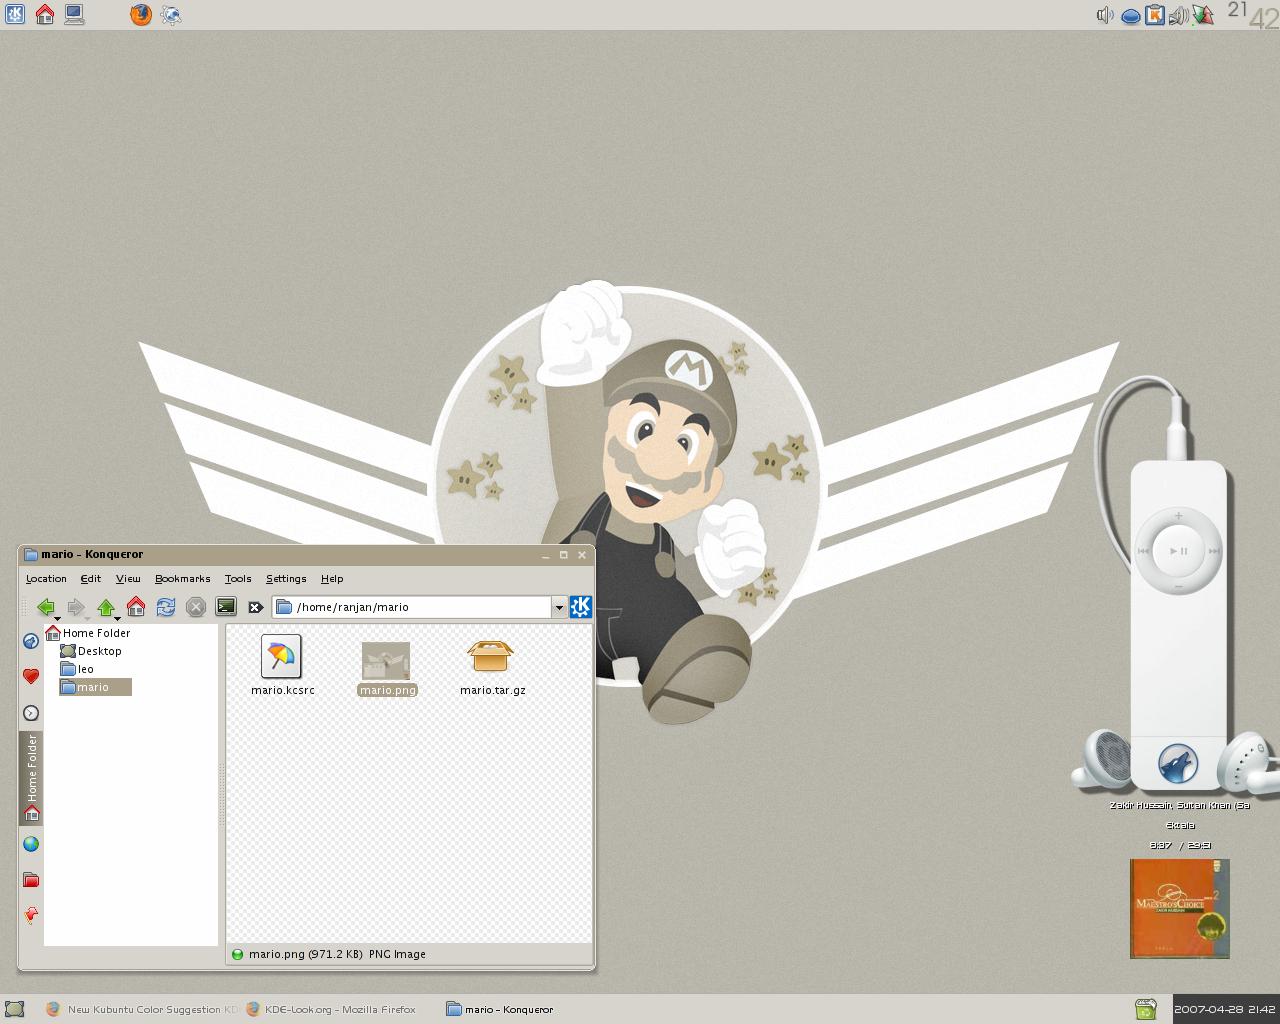The height and width of the screenshot is (1024, 1280).
Task: Expand the location bar history dropdown
Action: pyautogui.click(x=559, y=607)
